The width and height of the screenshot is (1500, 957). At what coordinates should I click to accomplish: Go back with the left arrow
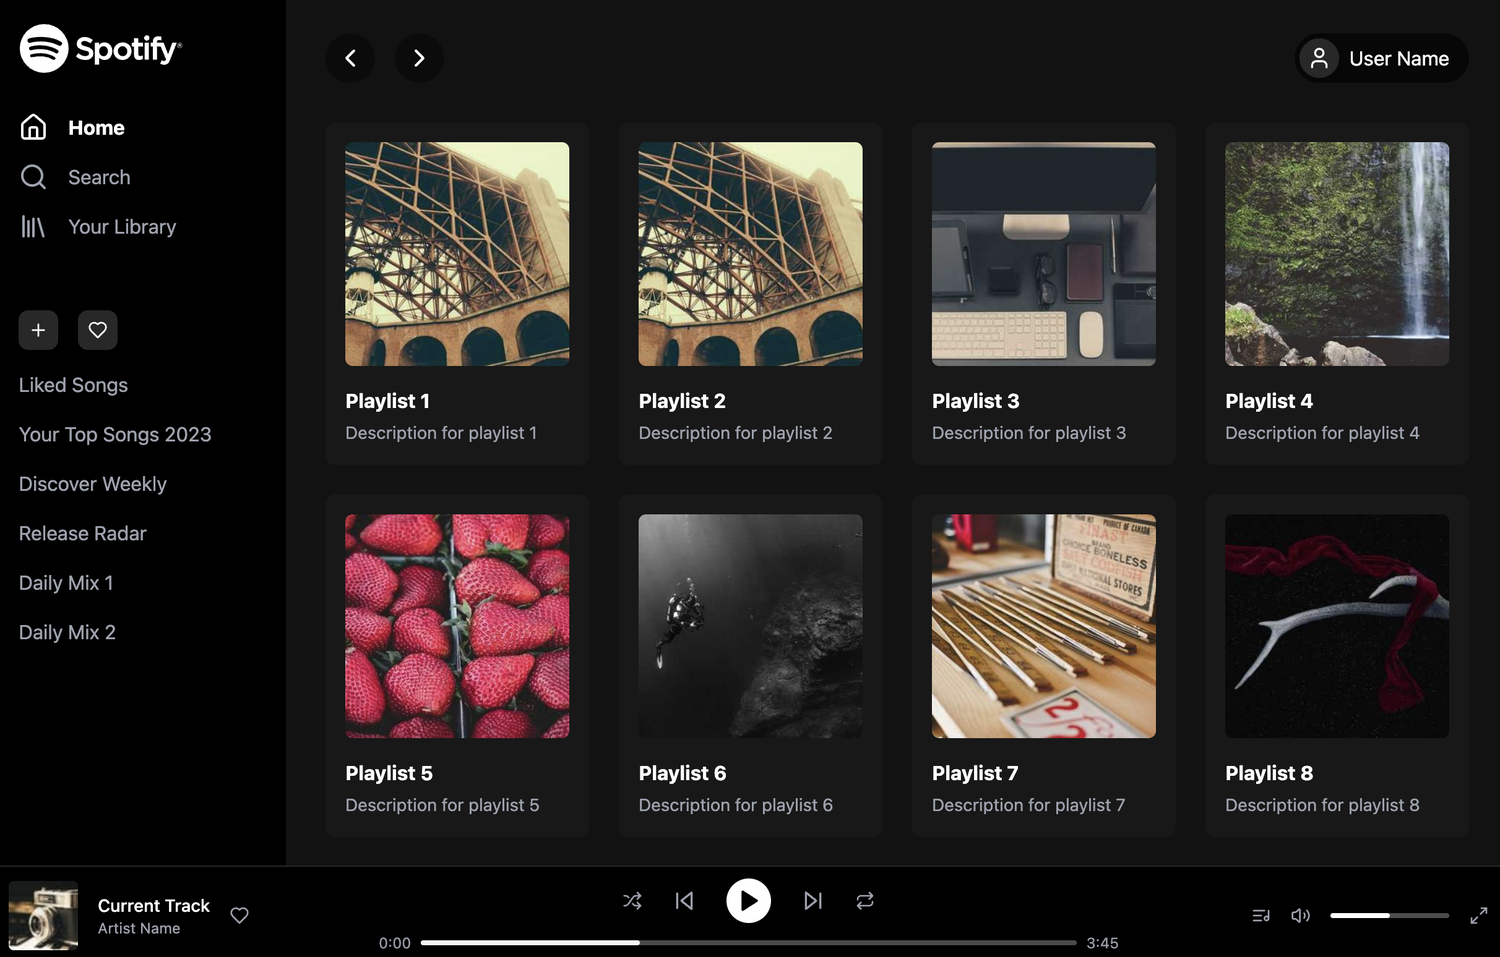[350, 58]
